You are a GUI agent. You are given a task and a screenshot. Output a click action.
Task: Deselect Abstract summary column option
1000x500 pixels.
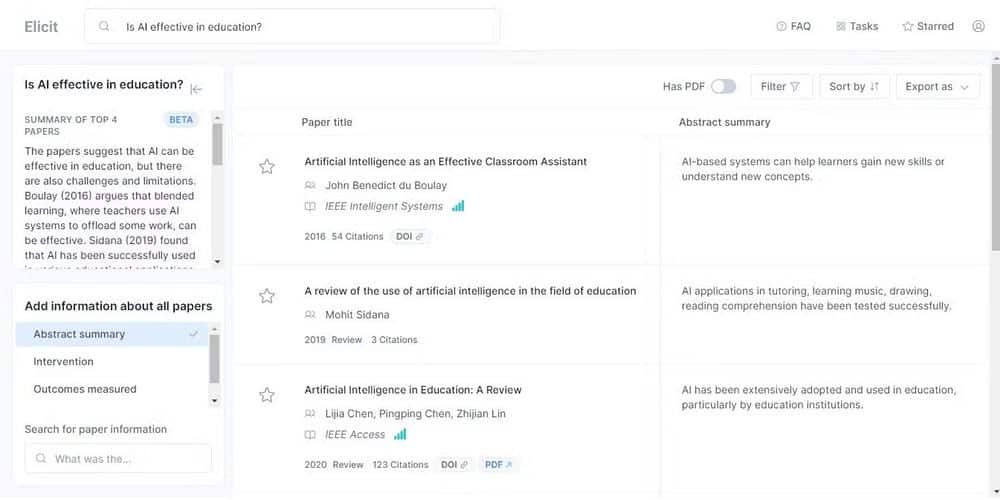pos(112,334)
